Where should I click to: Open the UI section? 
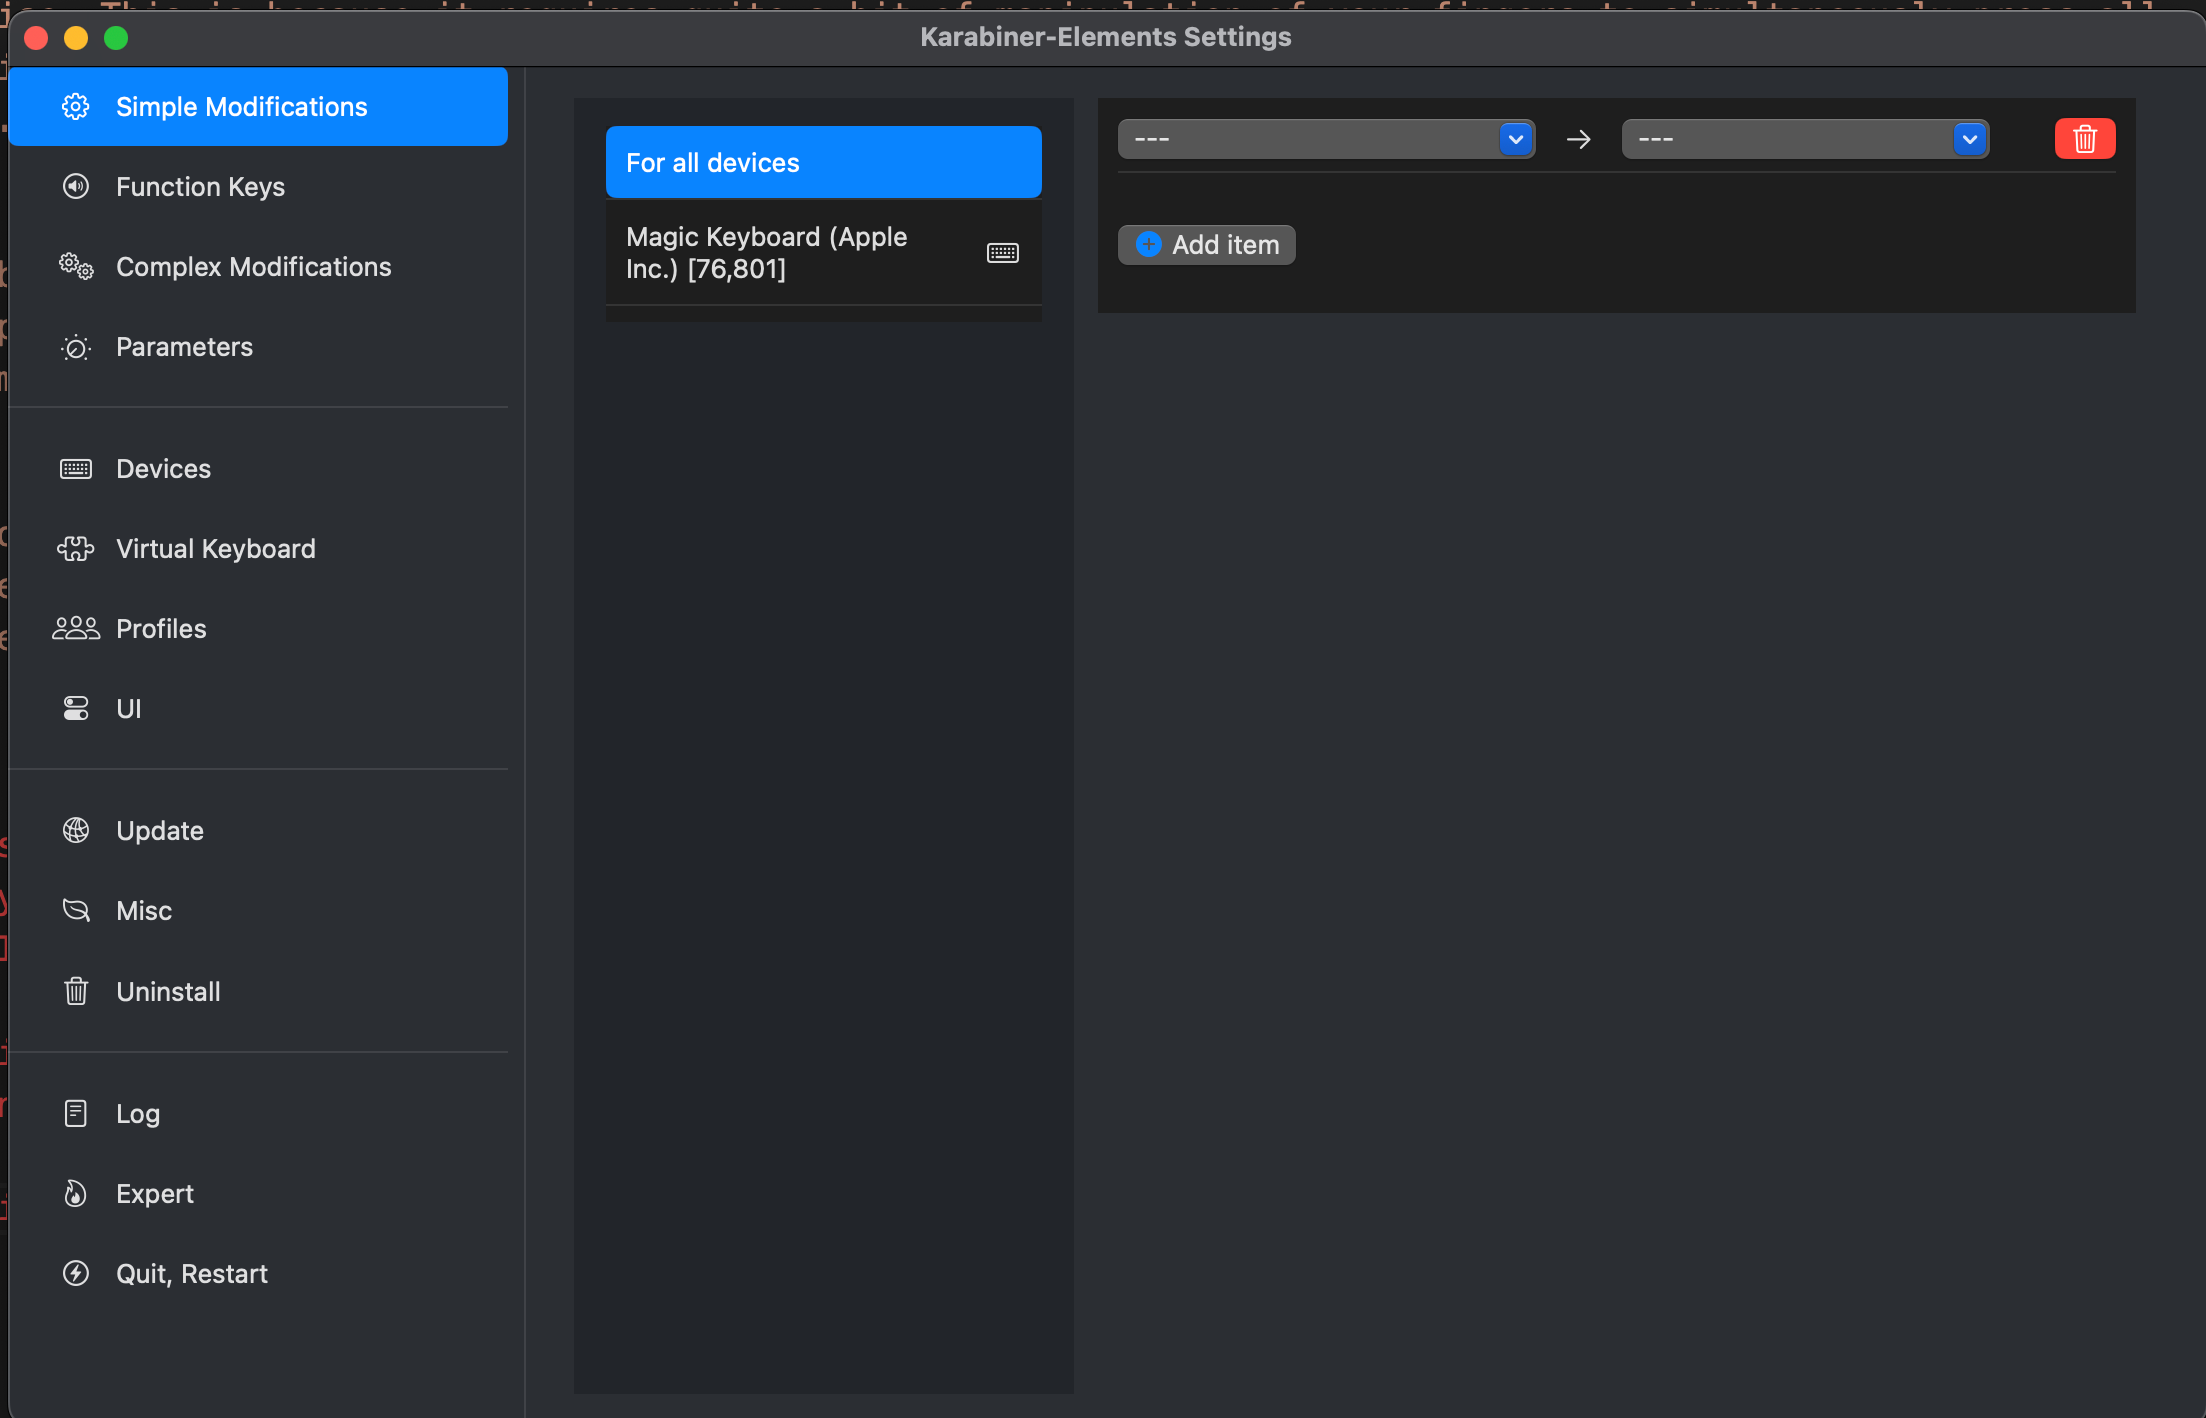(x=258, y=709)
